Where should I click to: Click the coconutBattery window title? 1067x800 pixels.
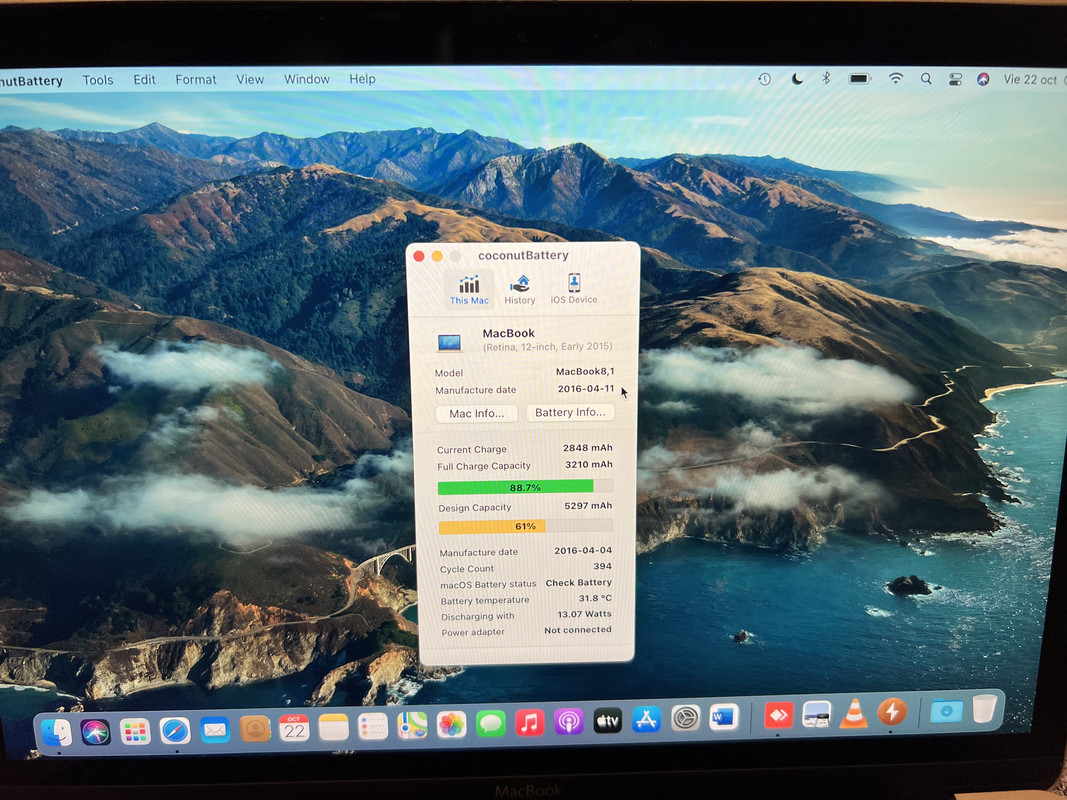click(523, 255)
